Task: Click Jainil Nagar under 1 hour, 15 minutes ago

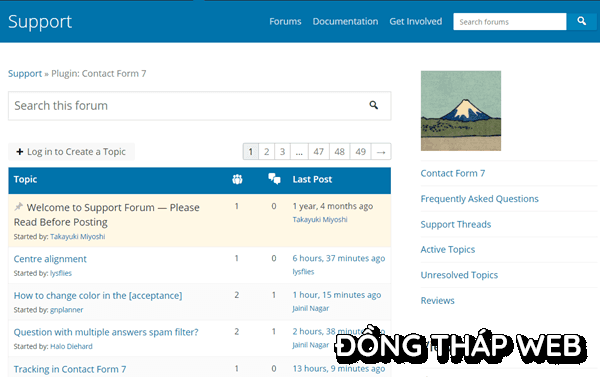Action: tap(311, 308)
